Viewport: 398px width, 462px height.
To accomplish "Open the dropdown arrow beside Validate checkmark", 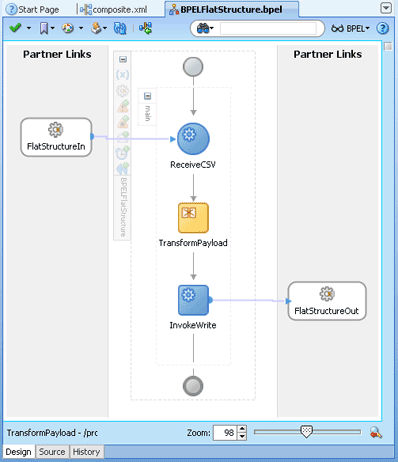I will [x=29, y=28].
